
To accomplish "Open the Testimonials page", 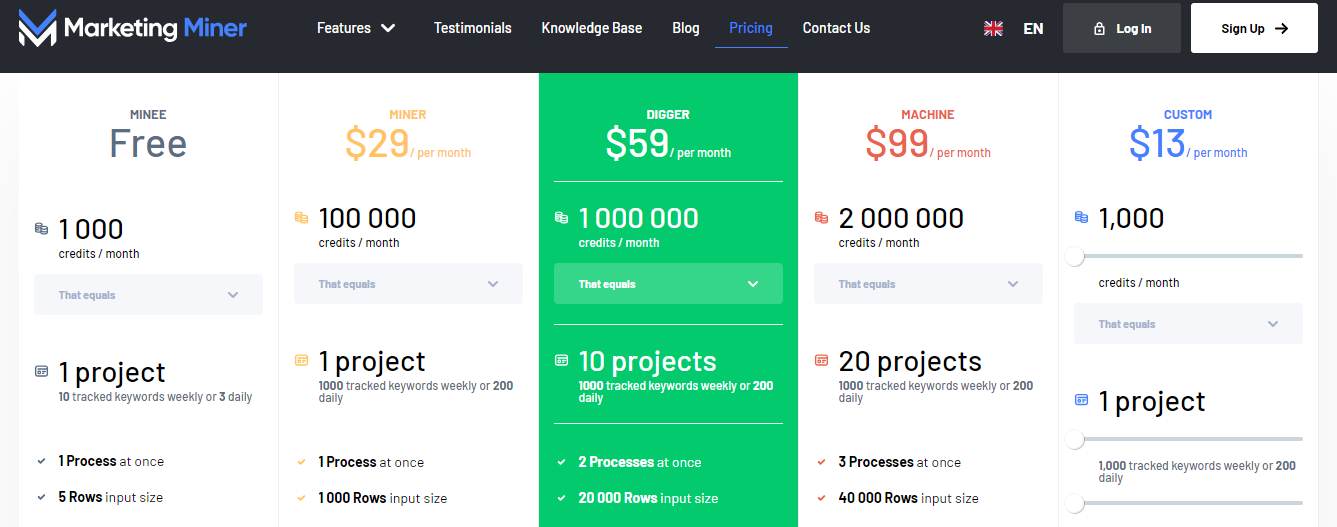I will click(x=472, y=28).
